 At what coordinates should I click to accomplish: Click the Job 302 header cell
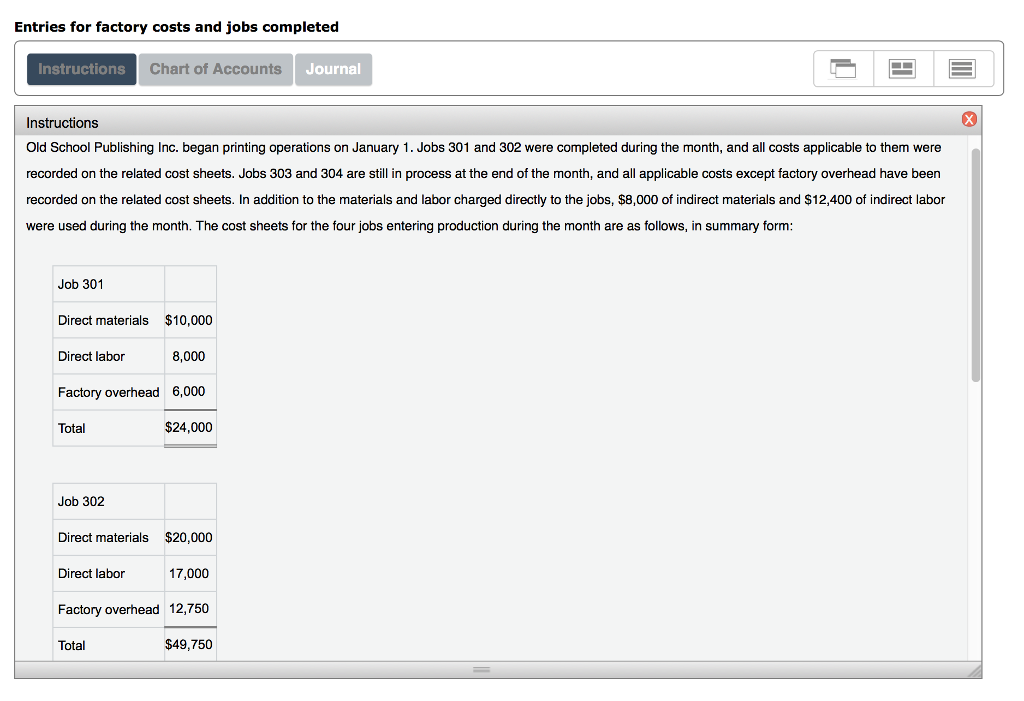[109, 501]
